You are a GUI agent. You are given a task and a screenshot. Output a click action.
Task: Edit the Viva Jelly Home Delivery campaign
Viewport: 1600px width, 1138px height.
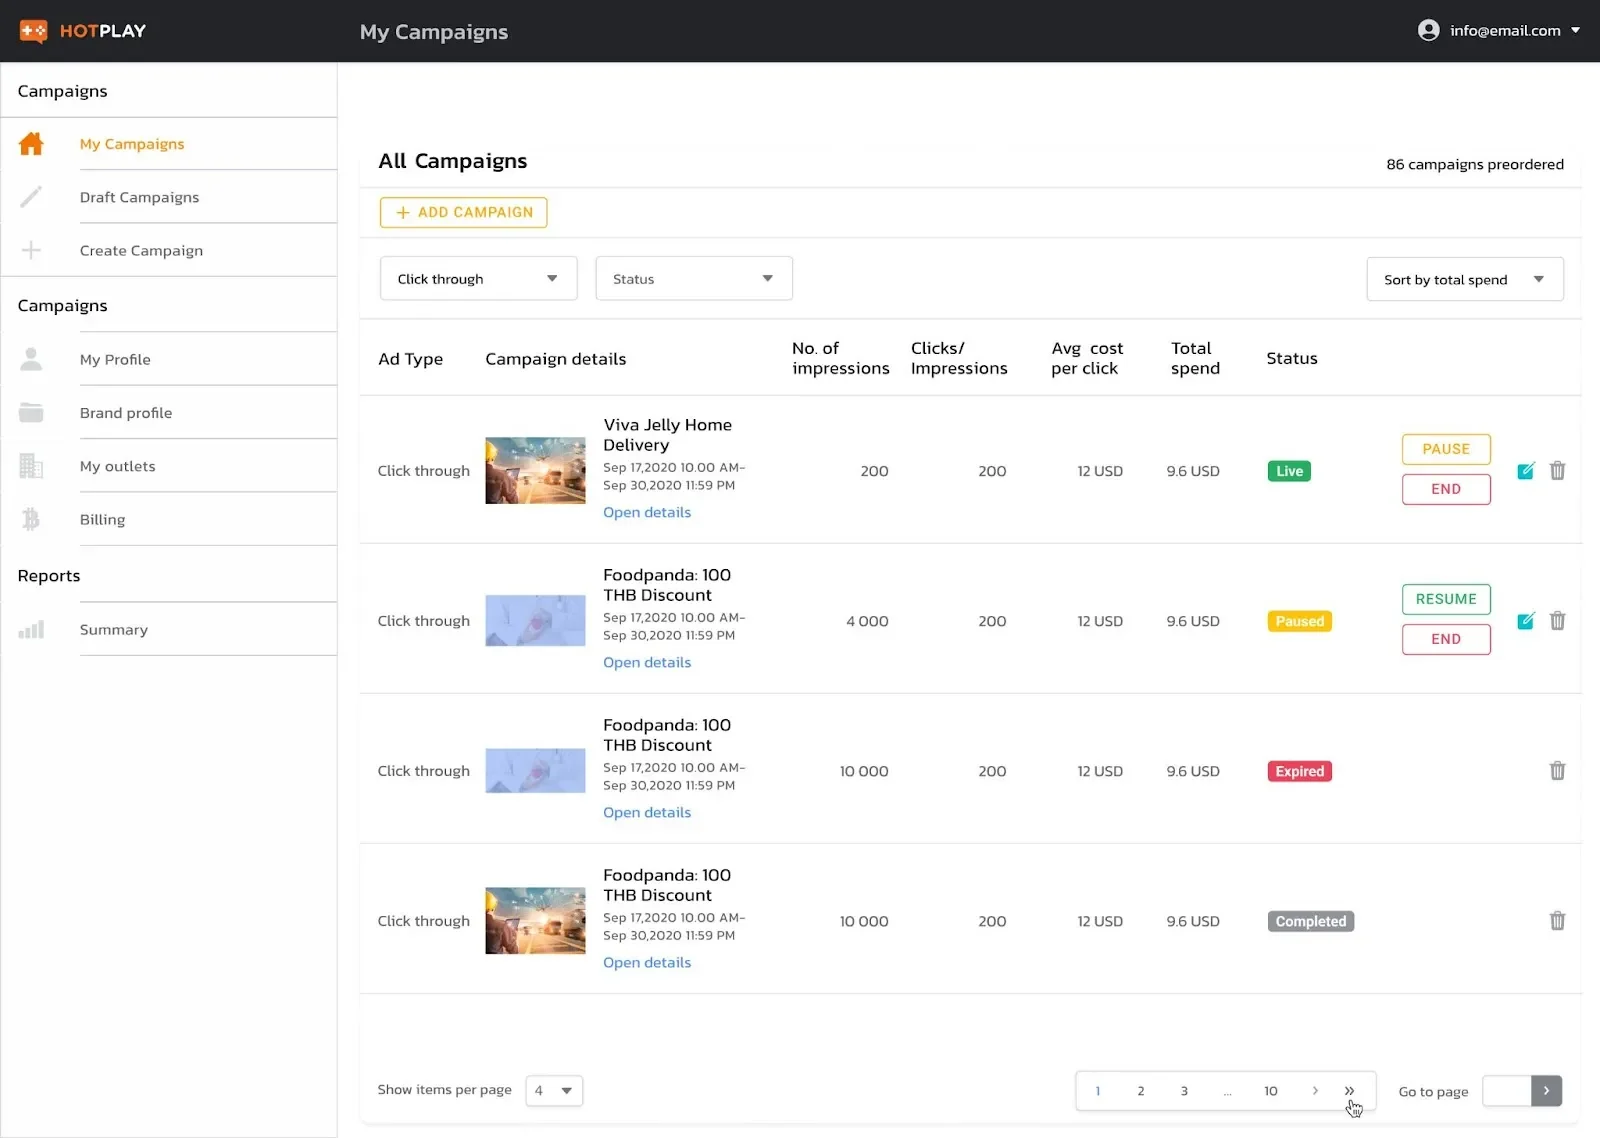(1526, 471)
